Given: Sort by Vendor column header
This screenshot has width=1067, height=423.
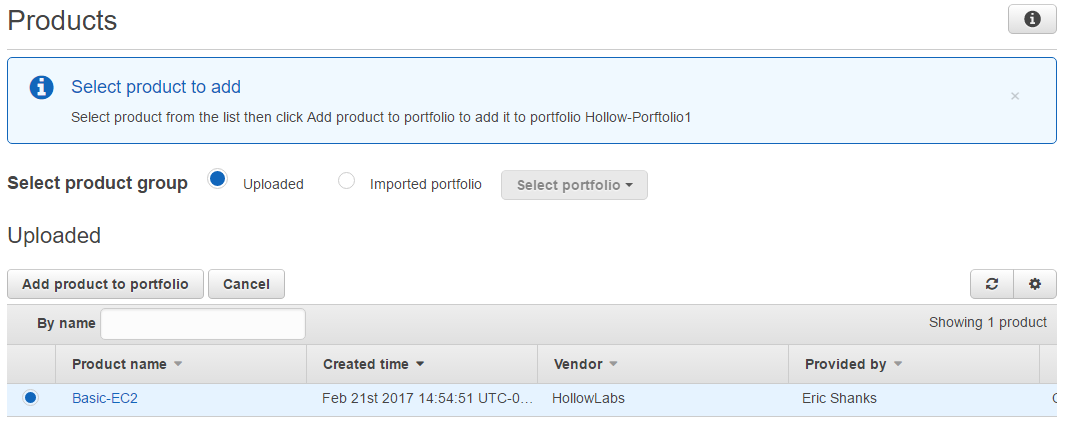Looking at the screenshot, I should point(585,364).
